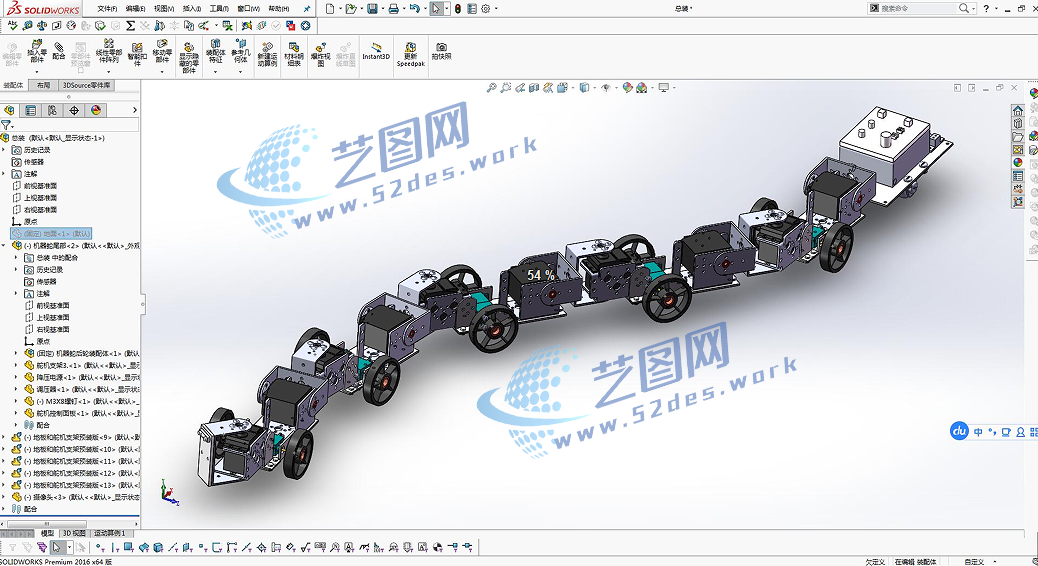Switch to the 3DSource零件库 tab
Image resolution: width=1038 pixels, height=566 pixels.
[x=87, y=85]
